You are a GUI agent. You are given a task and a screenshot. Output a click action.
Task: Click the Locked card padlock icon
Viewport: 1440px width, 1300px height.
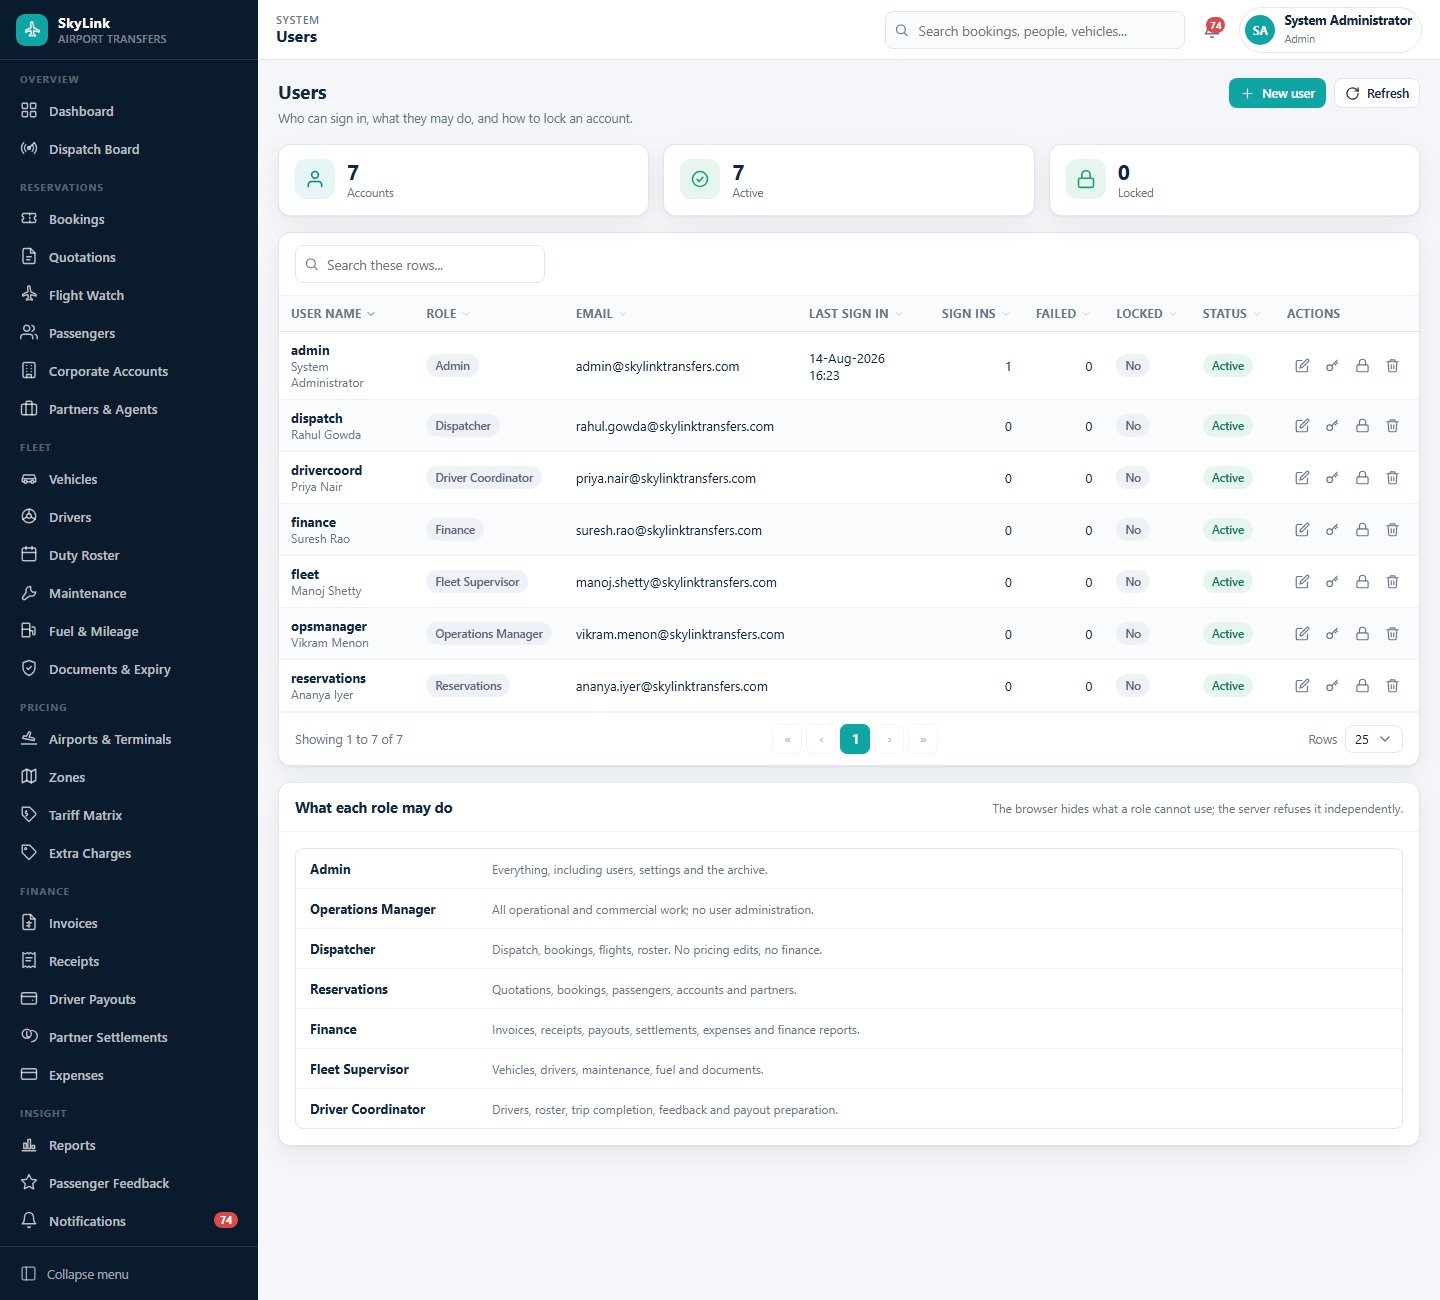[1085, 180]
